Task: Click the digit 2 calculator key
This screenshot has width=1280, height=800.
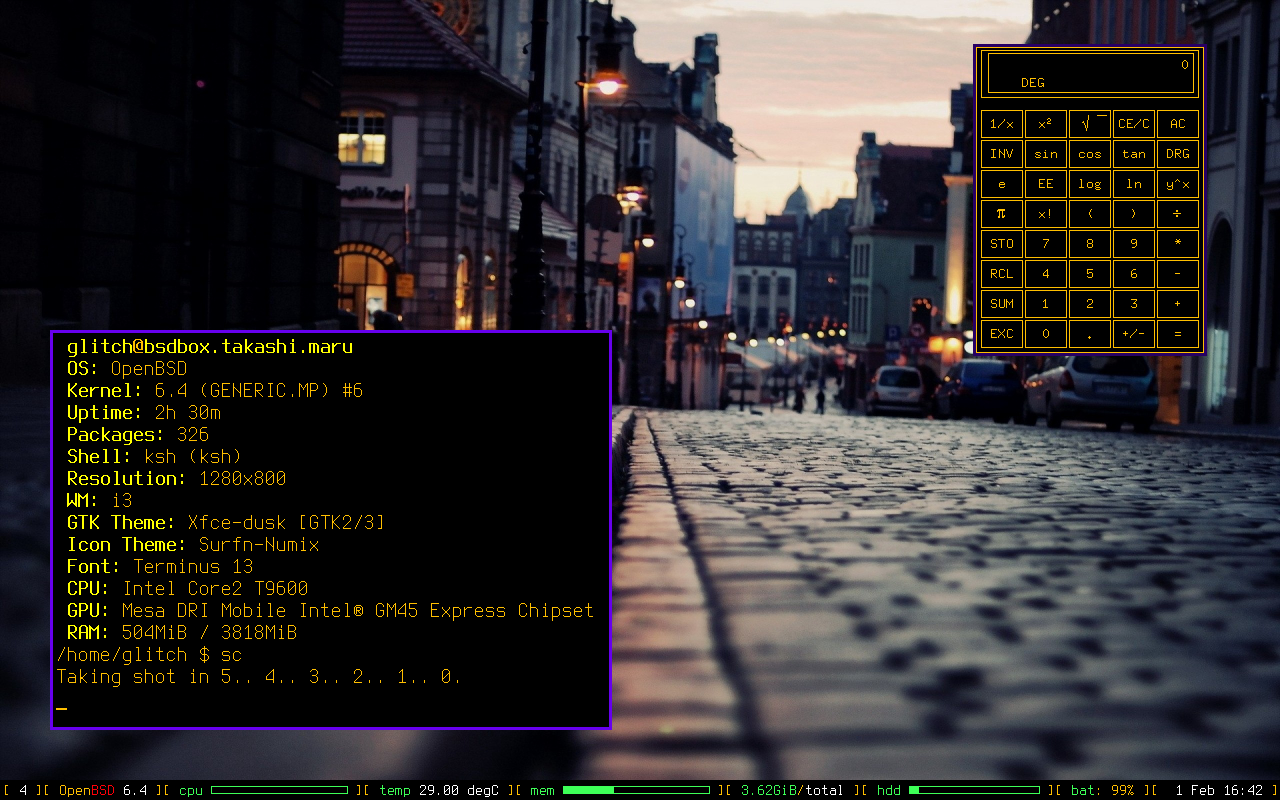Action: 1090,304
